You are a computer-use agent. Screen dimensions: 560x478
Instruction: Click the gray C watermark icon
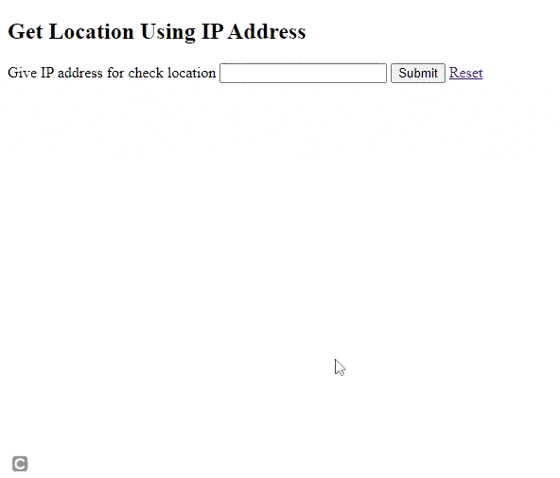coord(20,464)
